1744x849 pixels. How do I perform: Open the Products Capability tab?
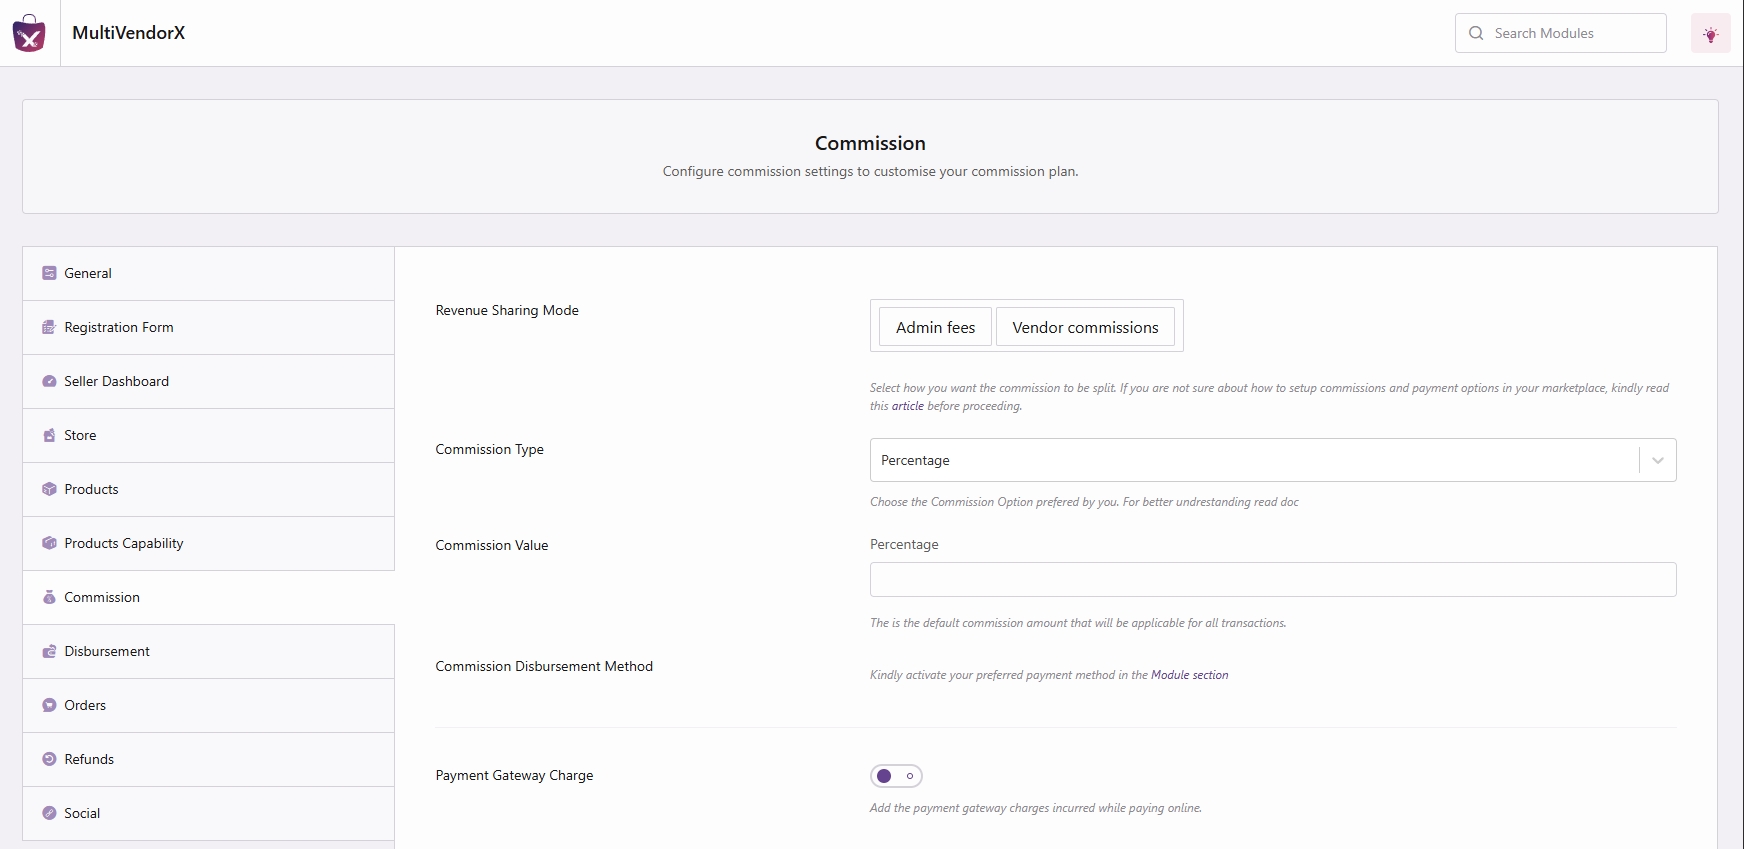click(x=124, y=543)
